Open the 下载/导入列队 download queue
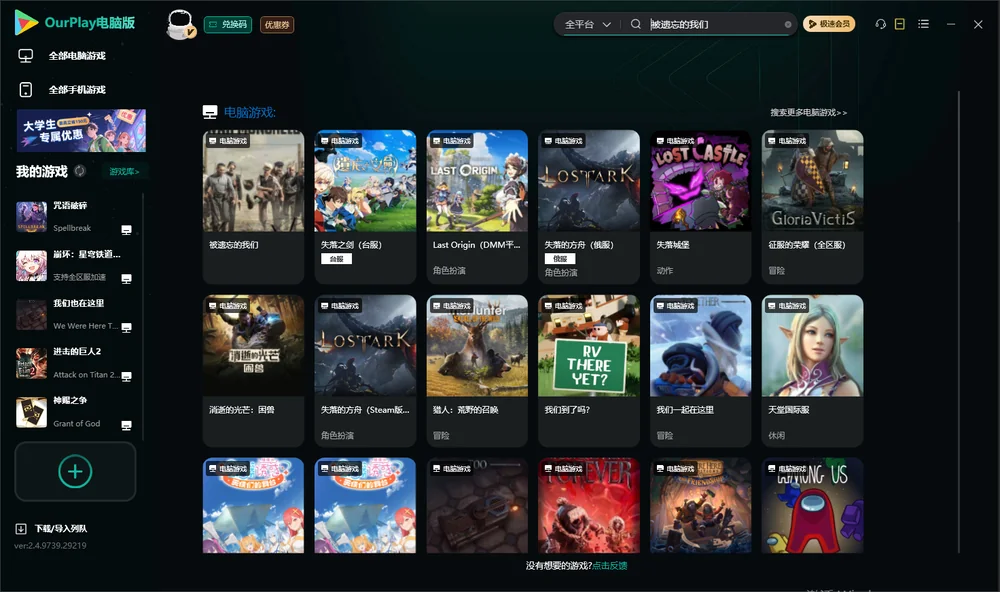 (x=52, y=528)
